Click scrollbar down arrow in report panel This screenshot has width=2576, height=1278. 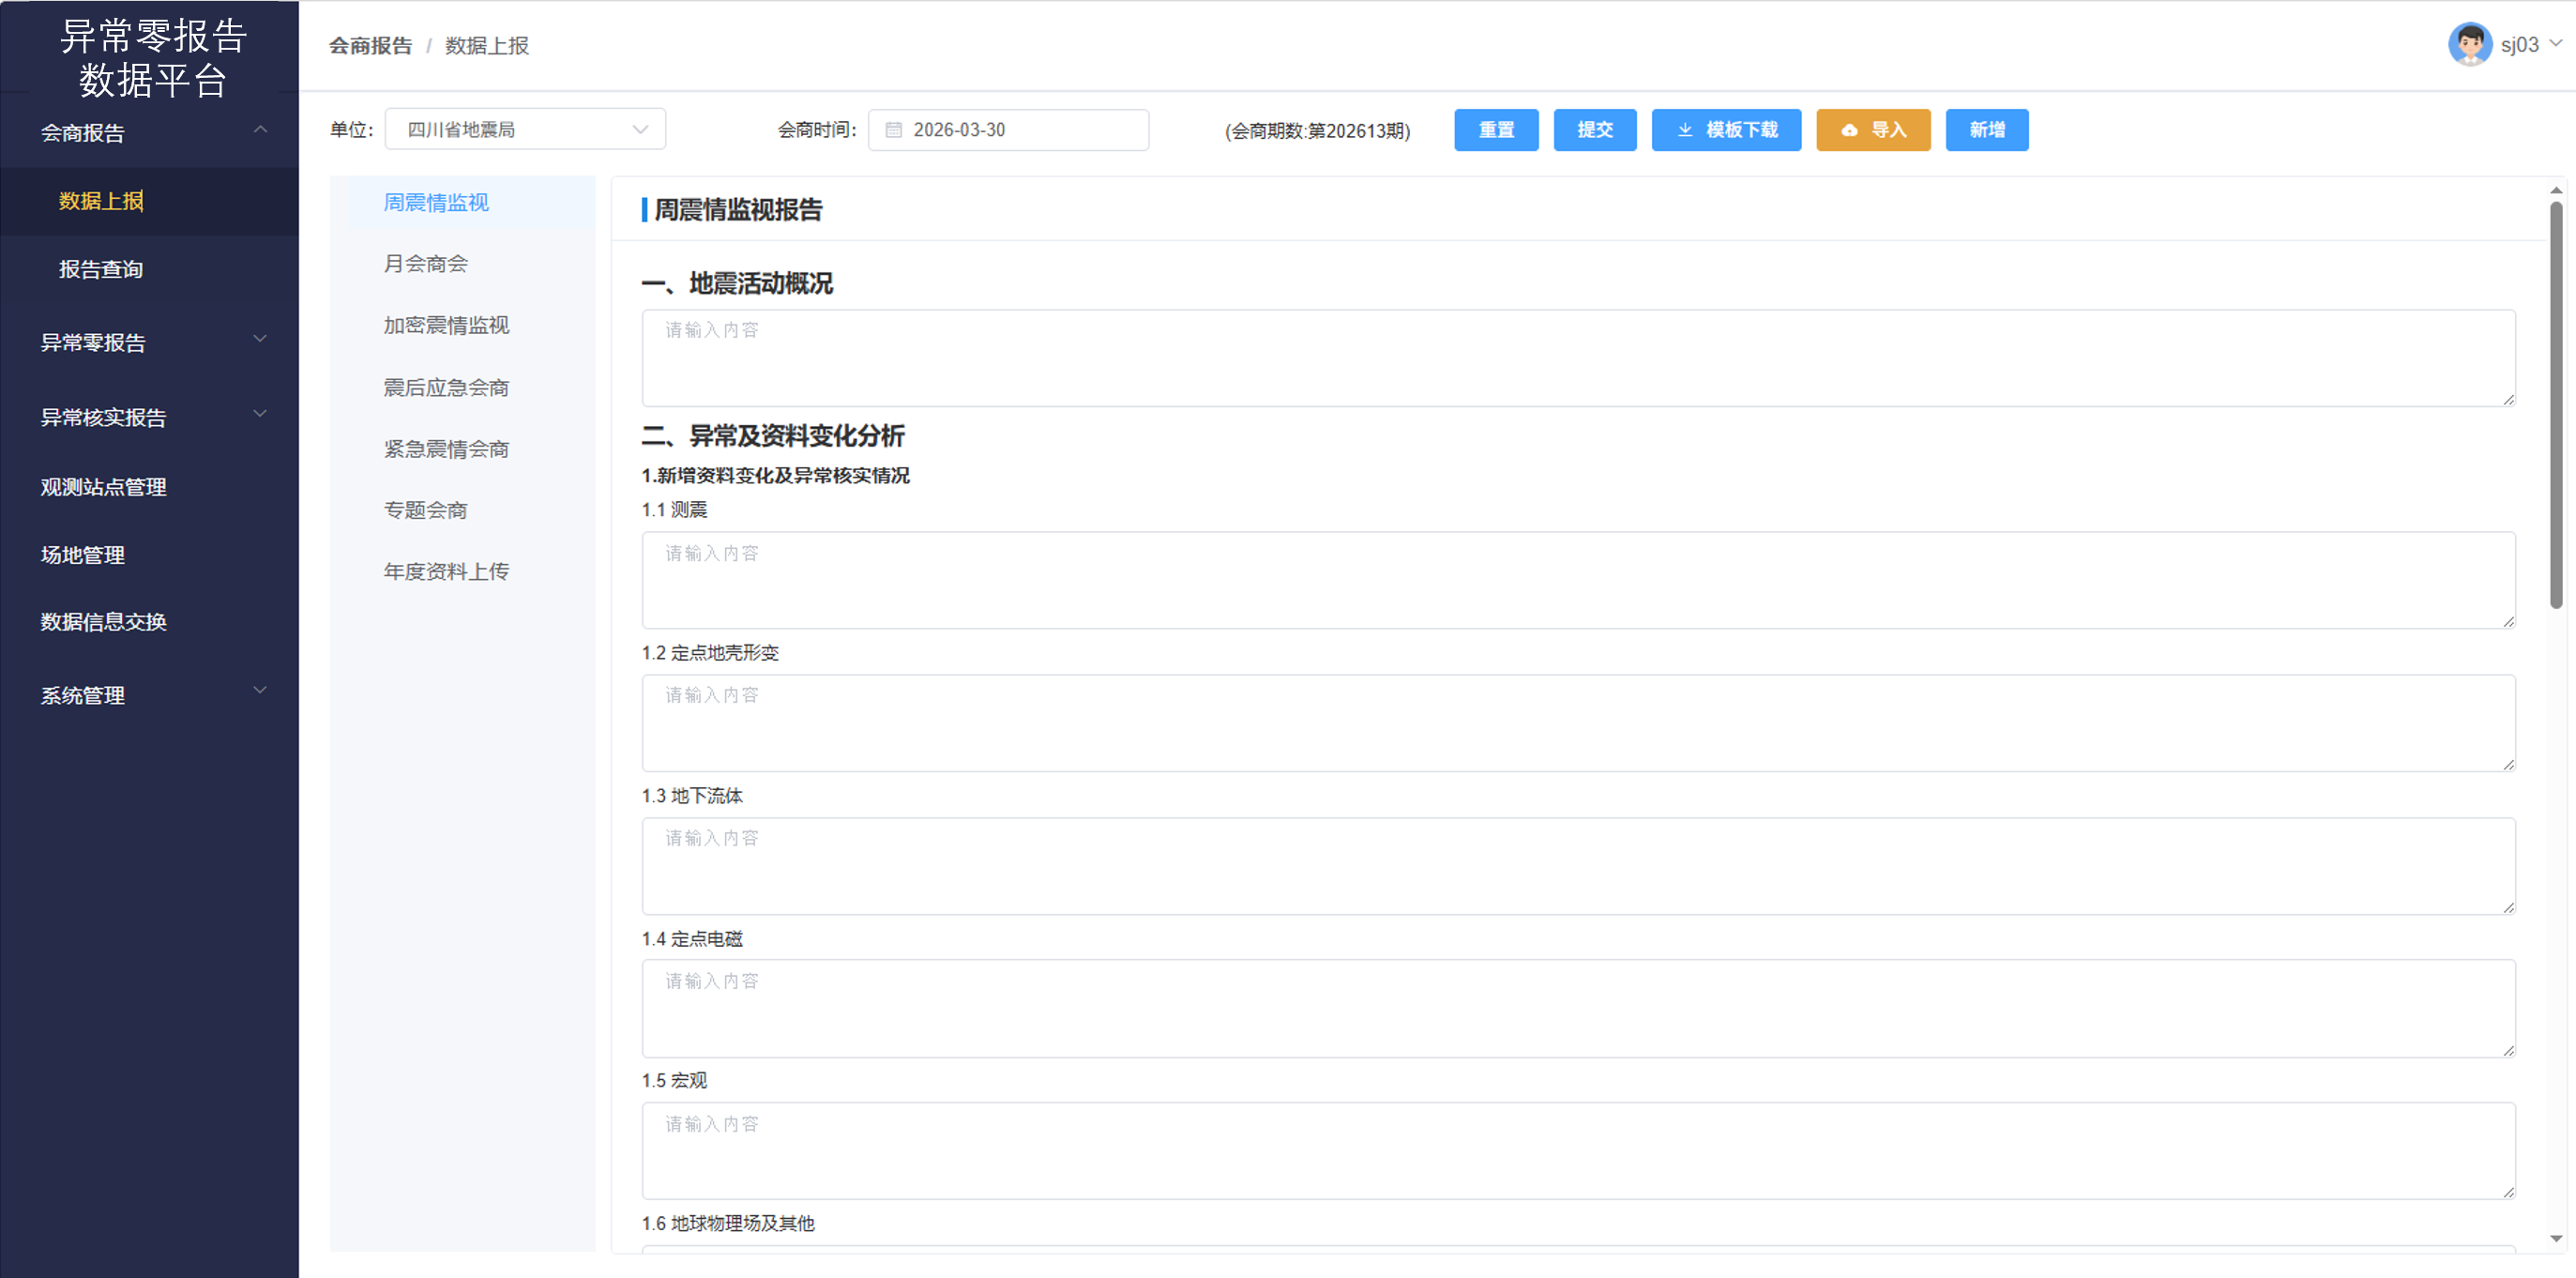(2555, 1238)
